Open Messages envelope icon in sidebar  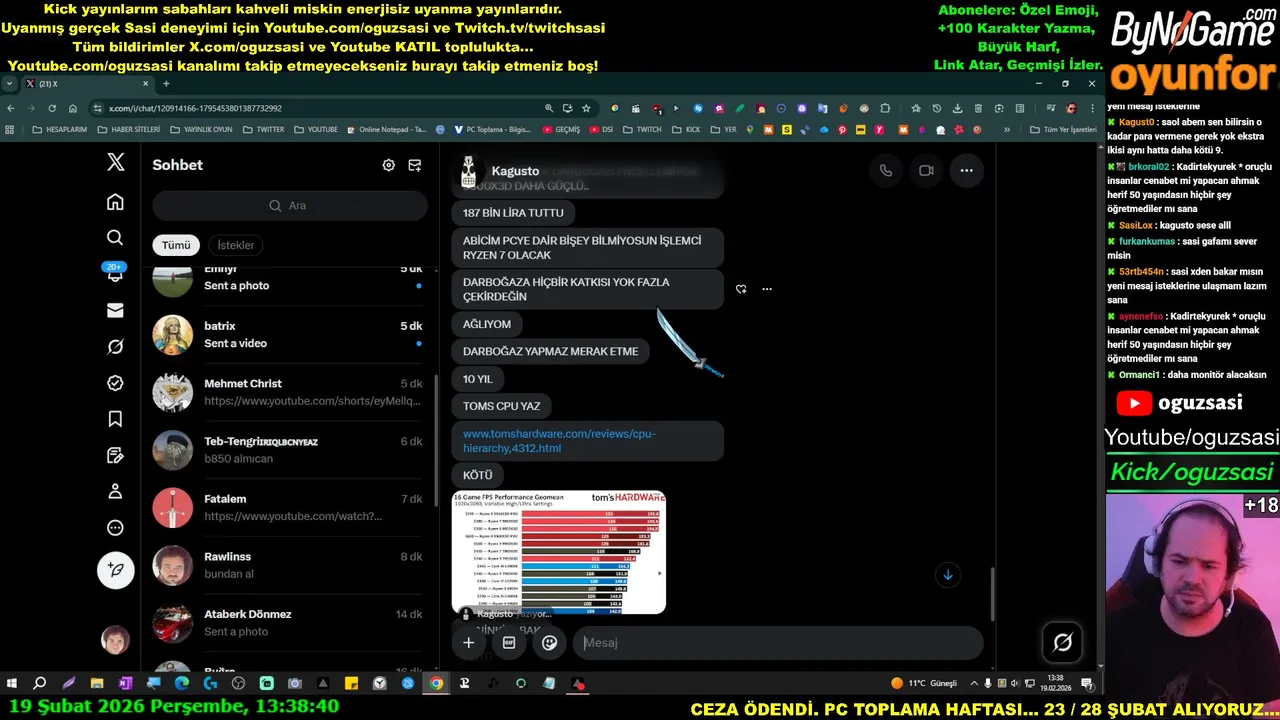pos(115,311)
